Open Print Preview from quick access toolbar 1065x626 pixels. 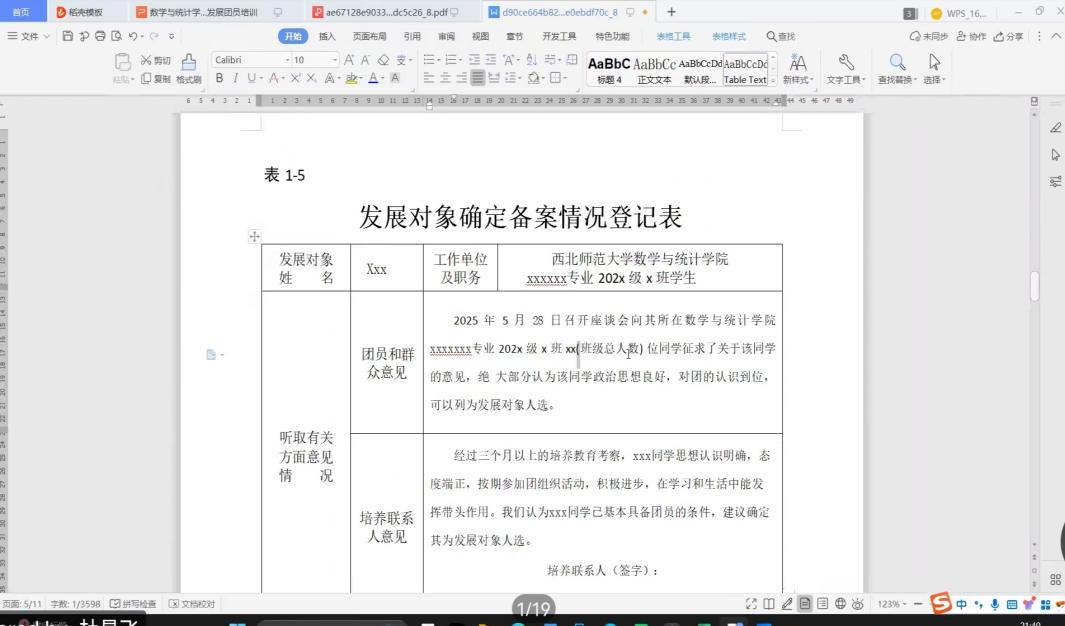click(x=116, y=36)
